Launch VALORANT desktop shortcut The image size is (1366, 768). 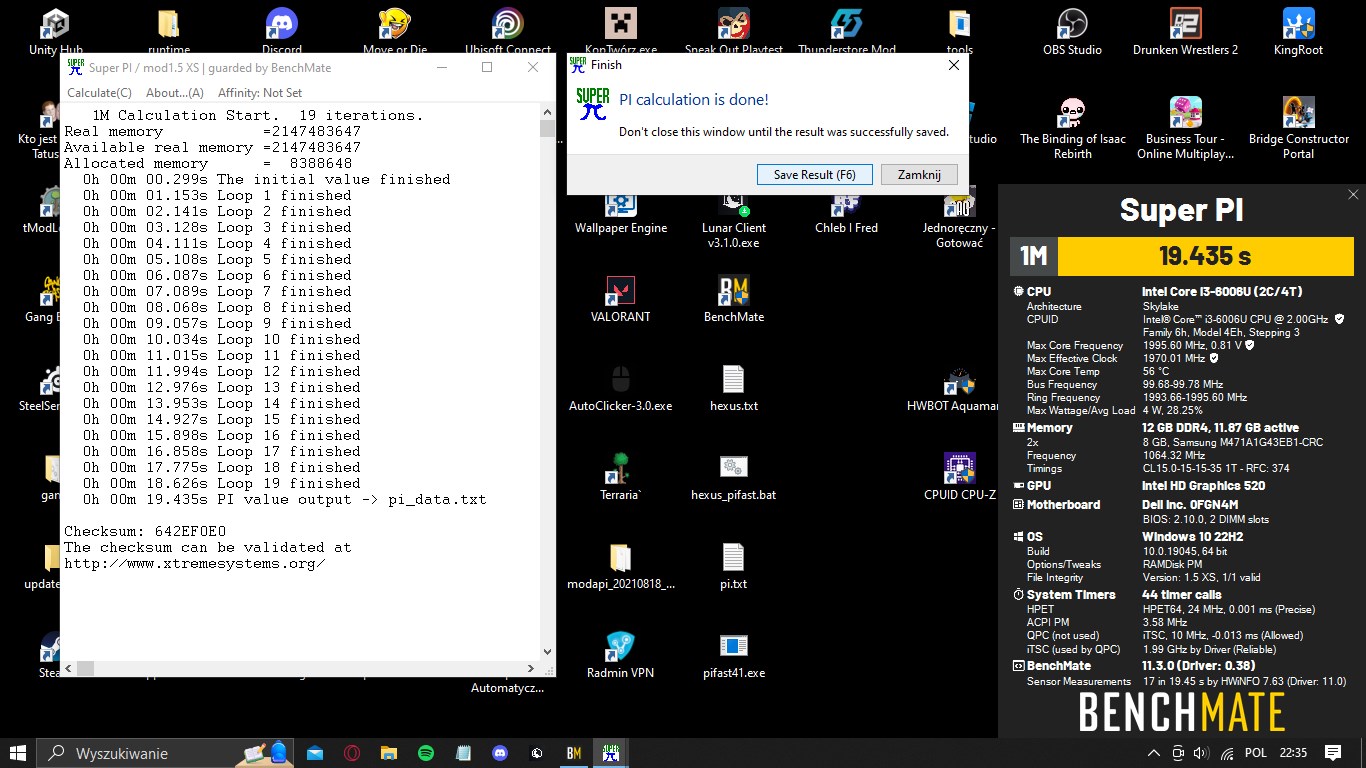point(621,299)
